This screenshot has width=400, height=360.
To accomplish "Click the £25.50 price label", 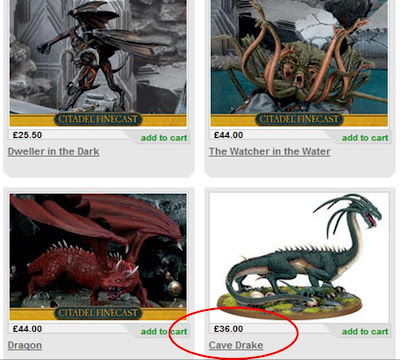I will (27, 135).
